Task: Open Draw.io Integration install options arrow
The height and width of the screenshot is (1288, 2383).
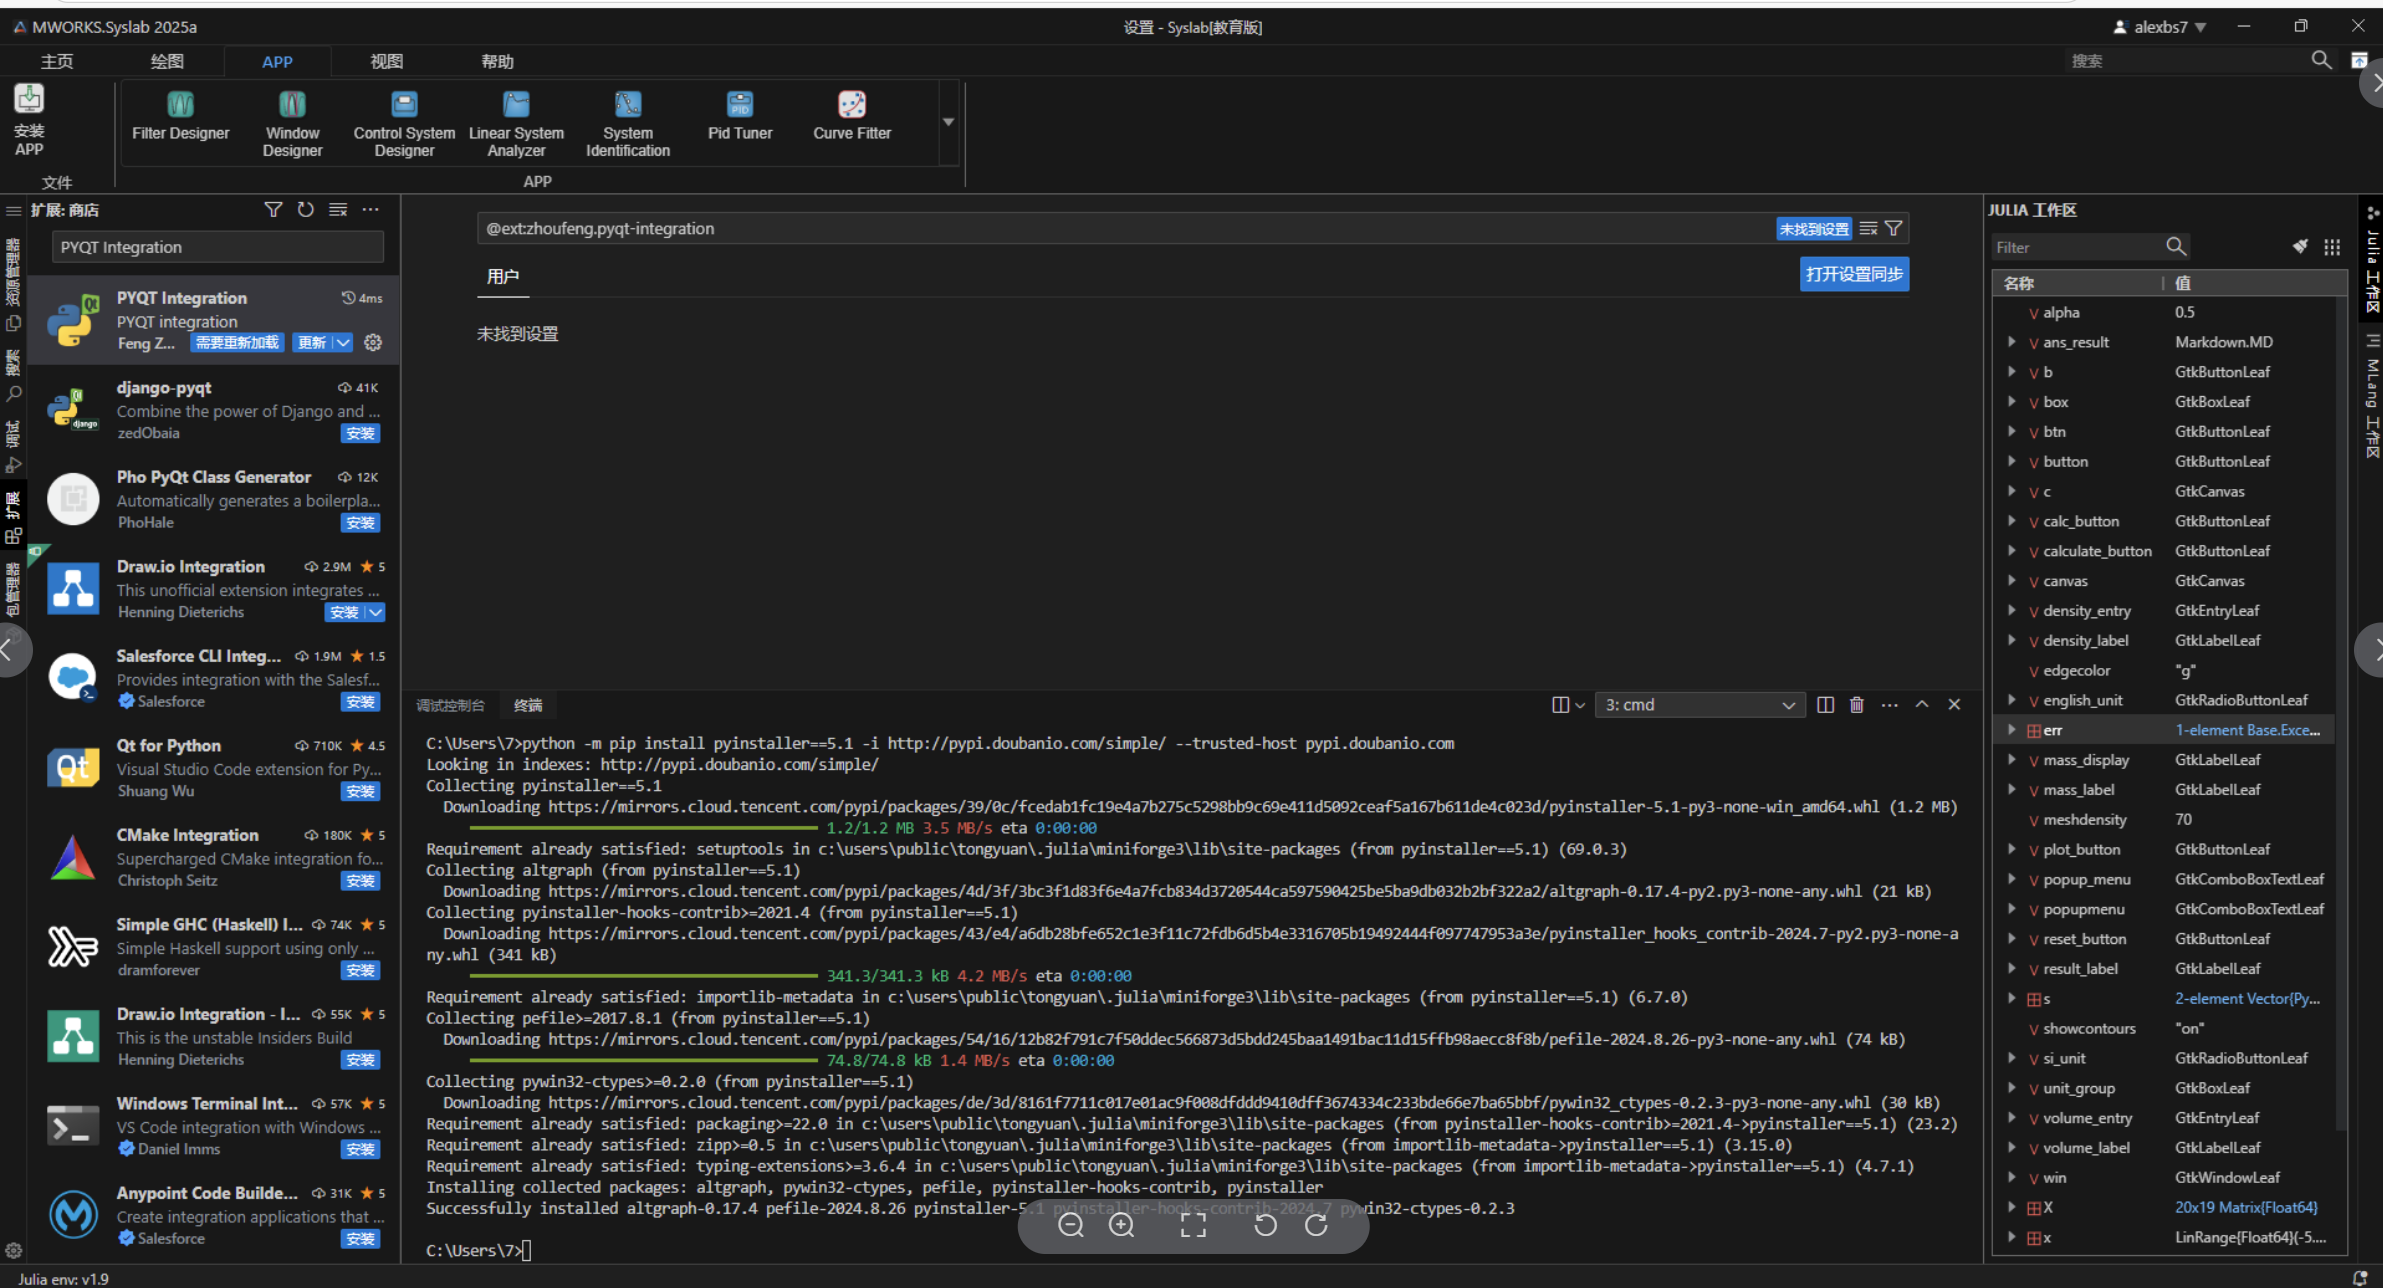Action: click(375, 612)
